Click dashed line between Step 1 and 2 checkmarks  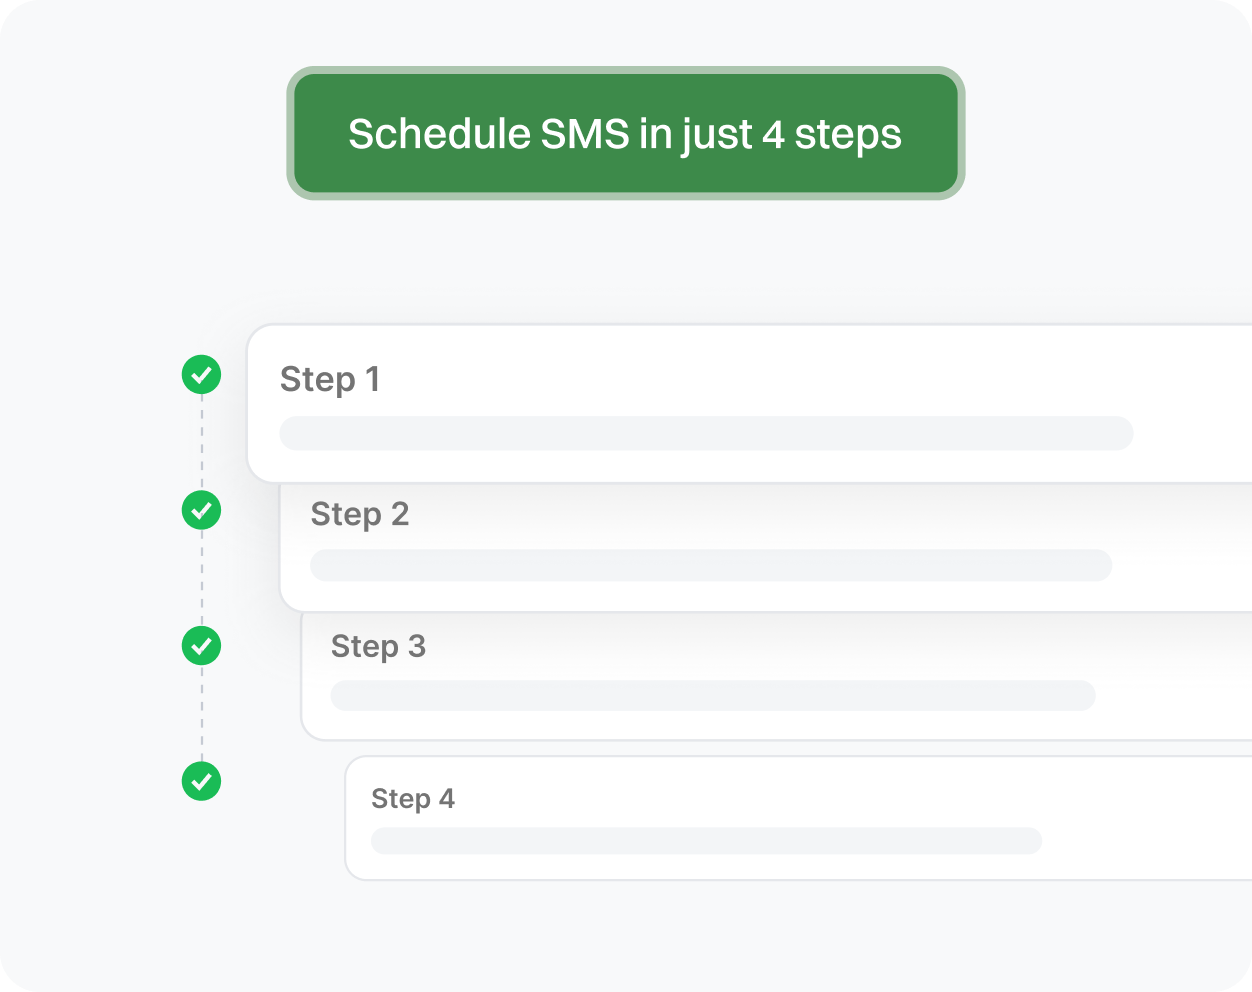(202, 442)
